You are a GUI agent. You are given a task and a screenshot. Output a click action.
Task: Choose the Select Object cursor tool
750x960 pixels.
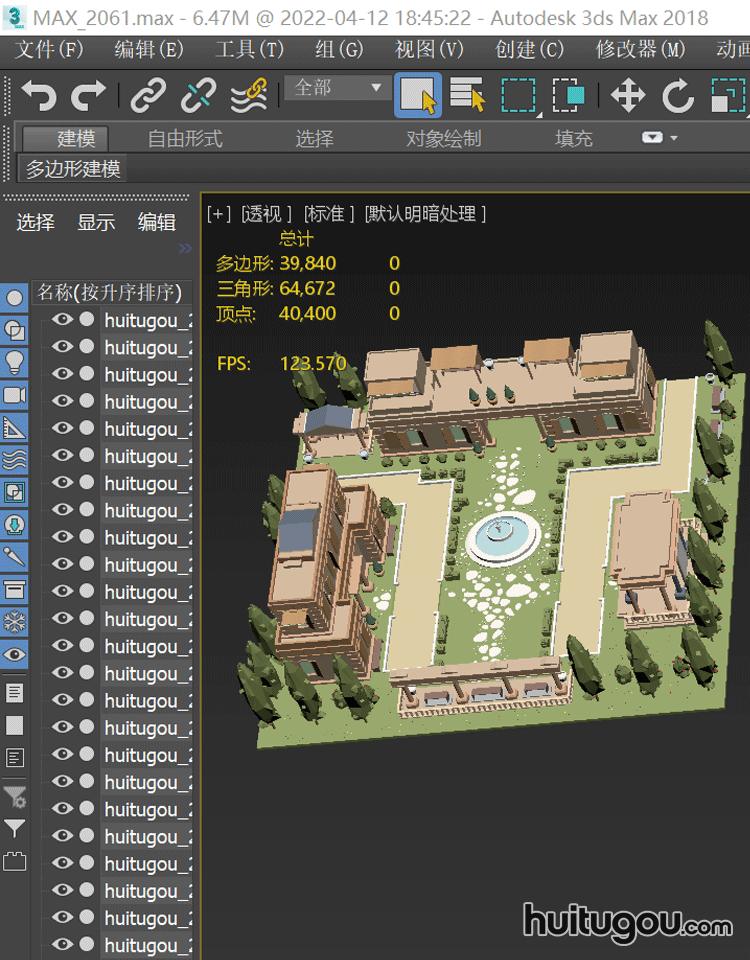[418, 96]
